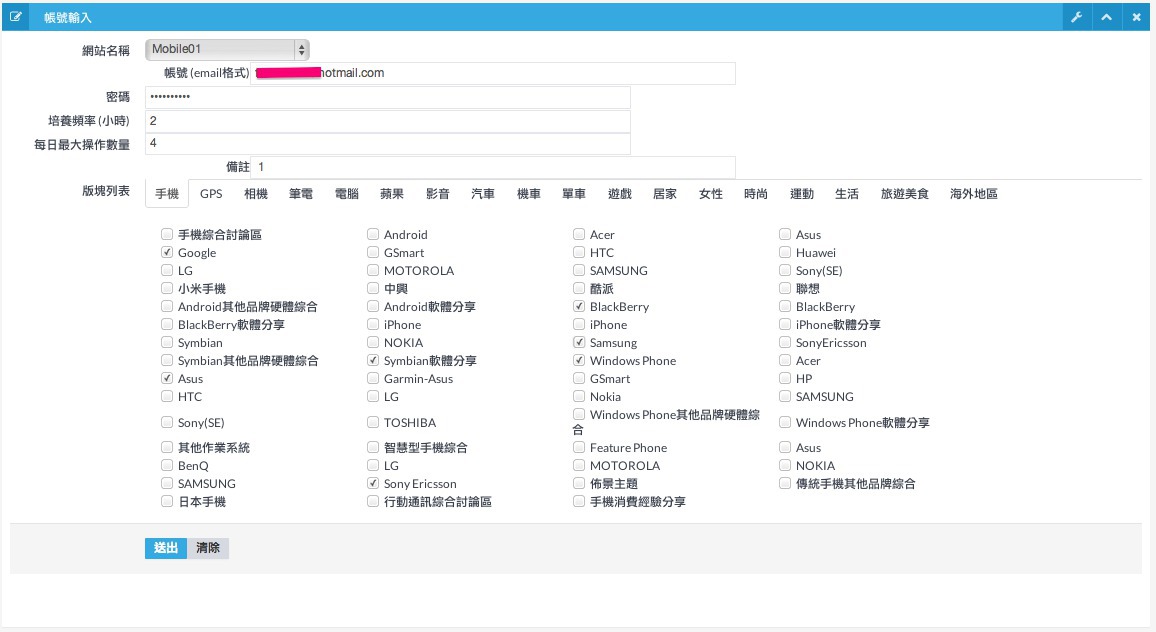This screenshot has width=1156, height=632.
Task: Open the wrench settings icon
Action: coord(1076,17)
